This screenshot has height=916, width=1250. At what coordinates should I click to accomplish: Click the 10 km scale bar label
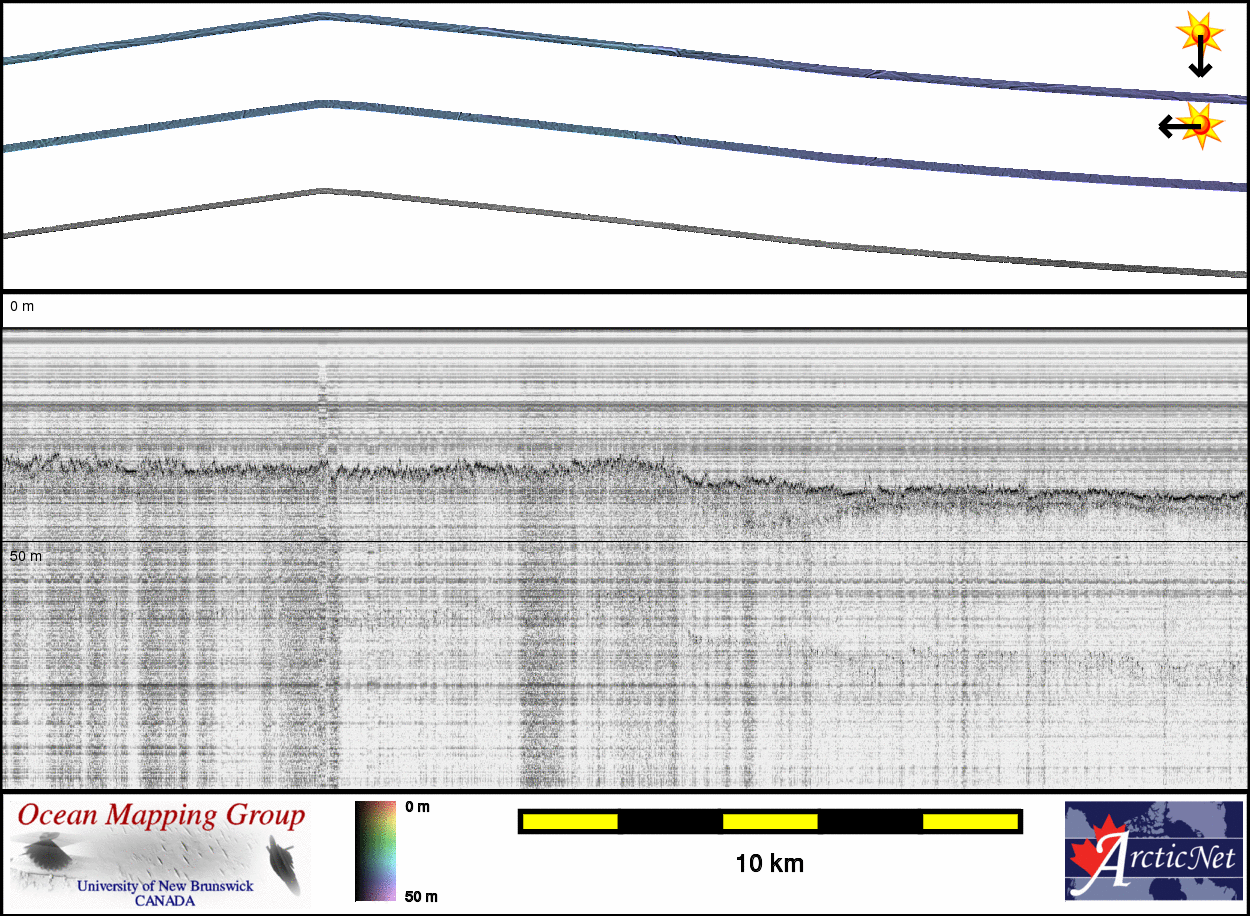[769, 863]
